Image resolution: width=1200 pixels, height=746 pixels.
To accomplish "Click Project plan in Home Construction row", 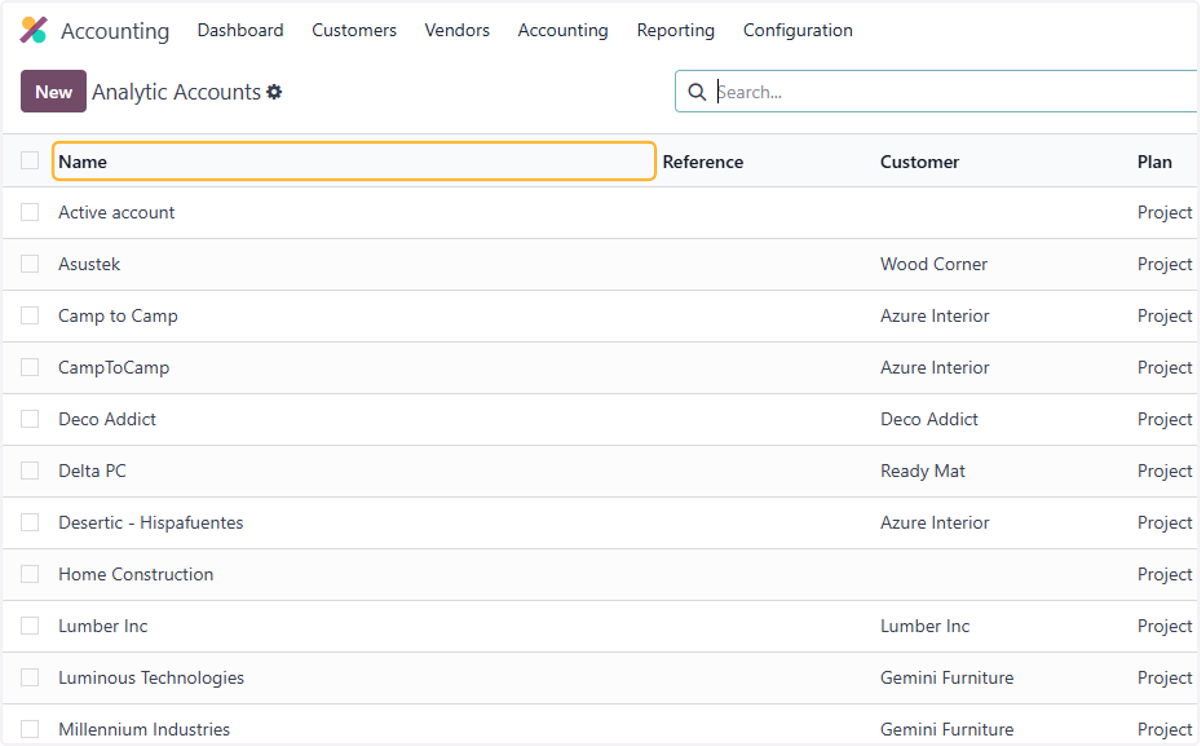I will click(1165, 574).
